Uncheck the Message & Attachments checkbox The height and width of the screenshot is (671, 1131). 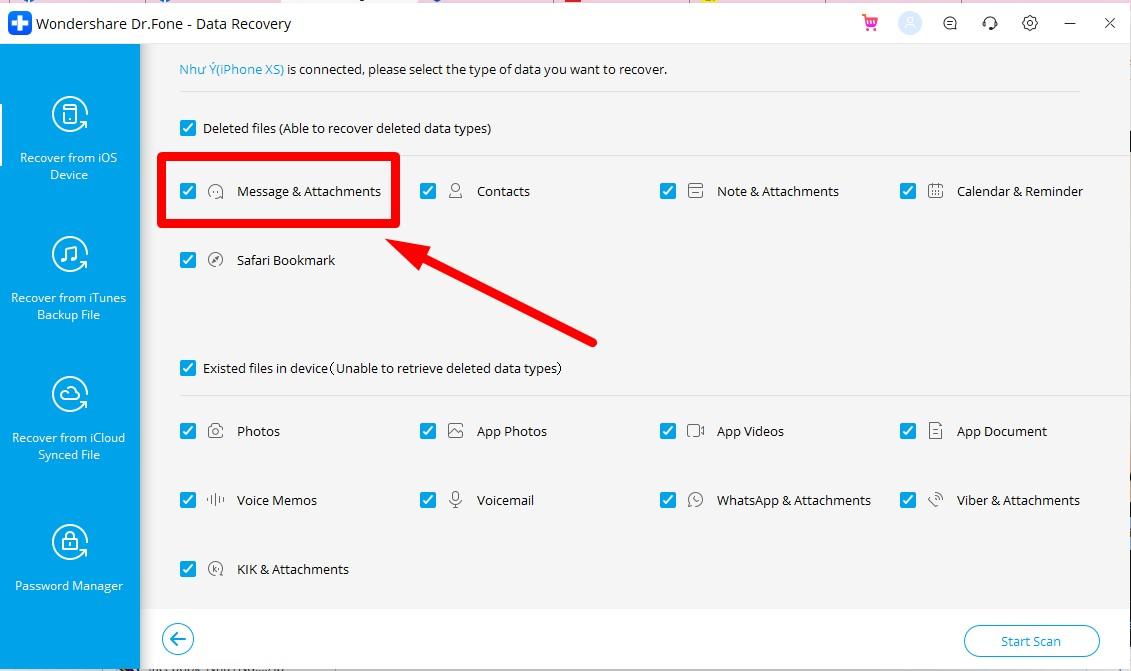tap(188, 191)
